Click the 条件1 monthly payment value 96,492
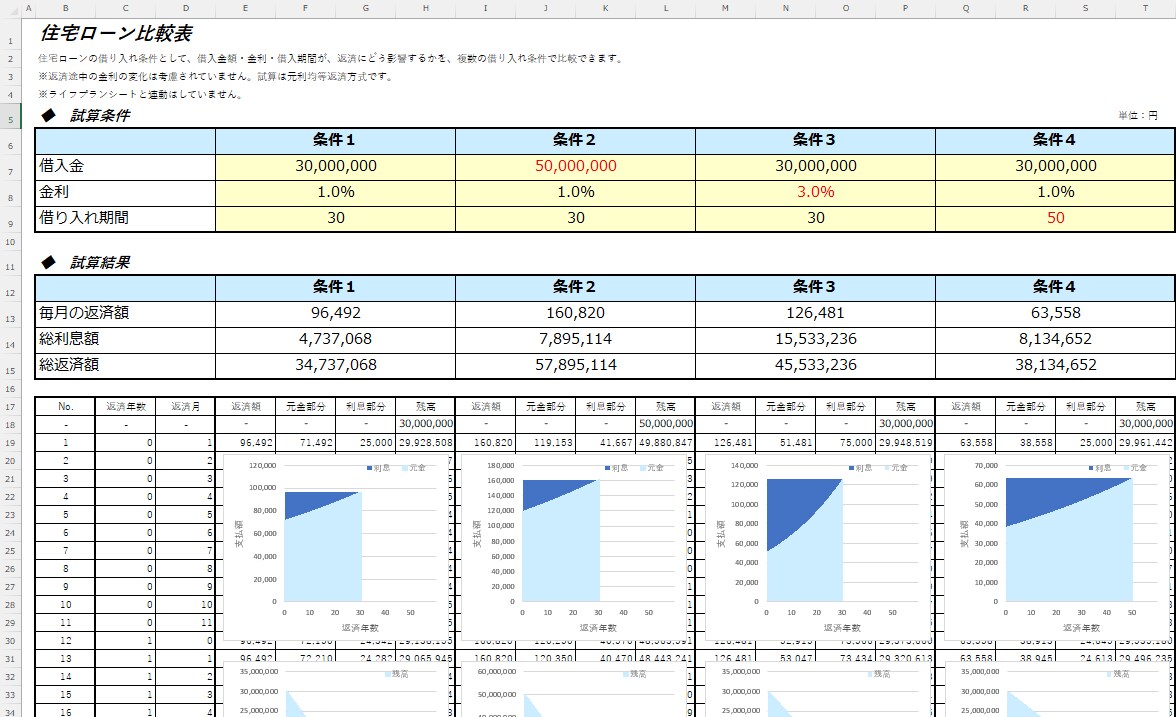 (x=335, y=314)
